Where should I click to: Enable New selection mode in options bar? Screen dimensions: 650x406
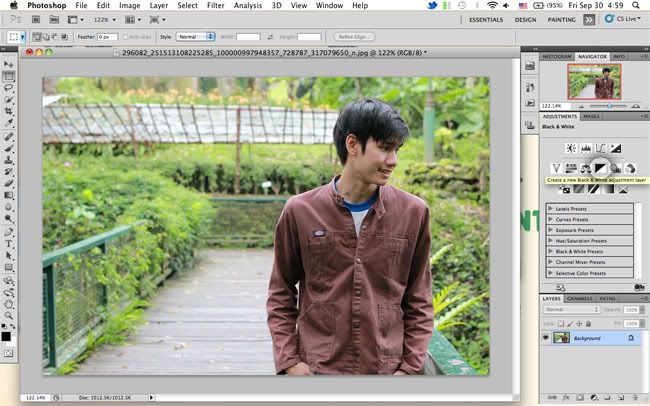coord(36,37)
